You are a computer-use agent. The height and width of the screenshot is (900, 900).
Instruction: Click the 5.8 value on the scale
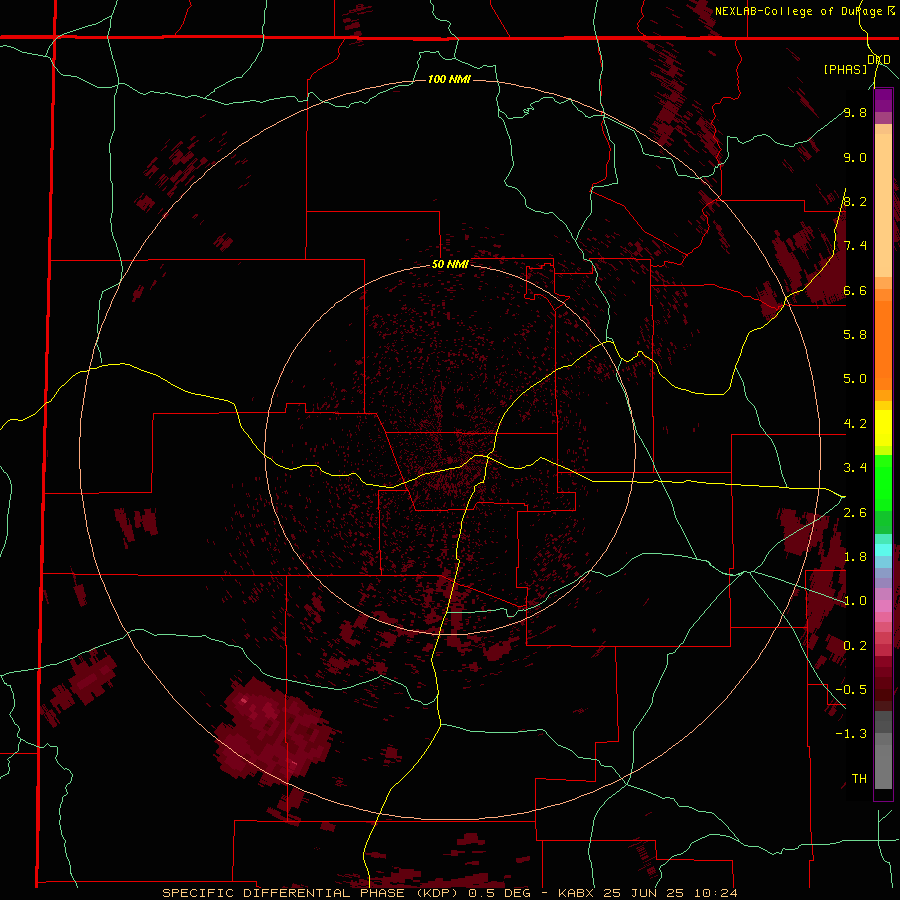click(x=855, y=334)
